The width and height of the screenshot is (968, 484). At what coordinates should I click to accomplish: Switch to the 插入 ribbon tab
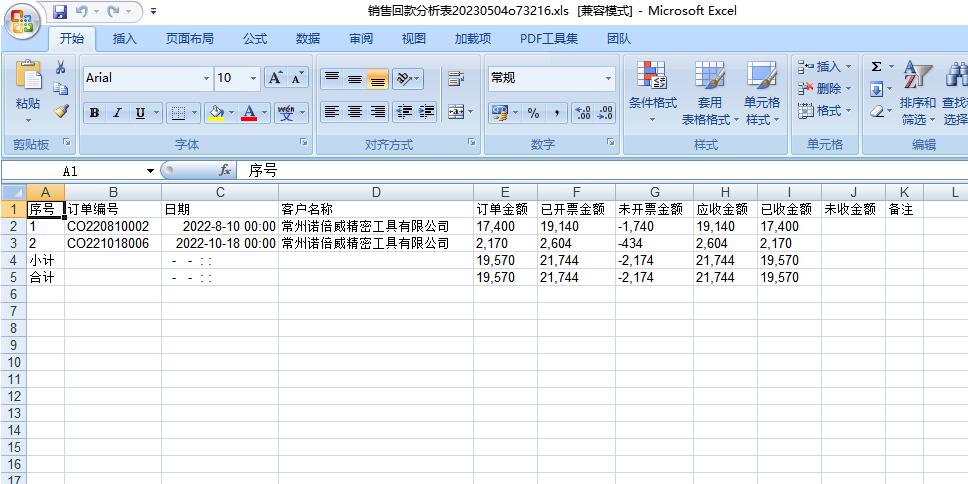tap(125, 39)
